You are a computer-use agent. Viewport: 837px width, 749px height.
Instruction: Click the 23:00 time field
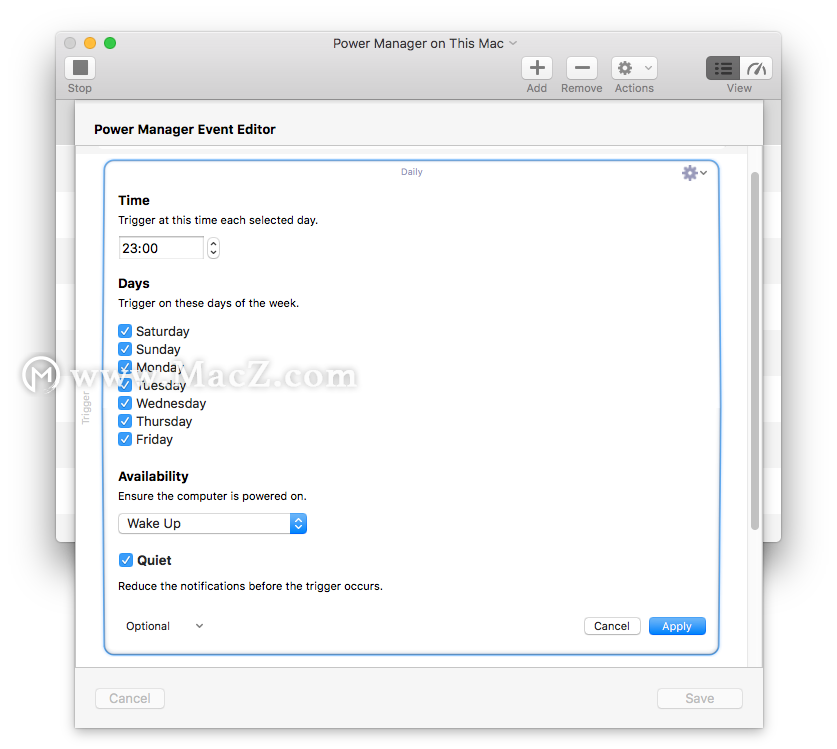tap(161, 248)
